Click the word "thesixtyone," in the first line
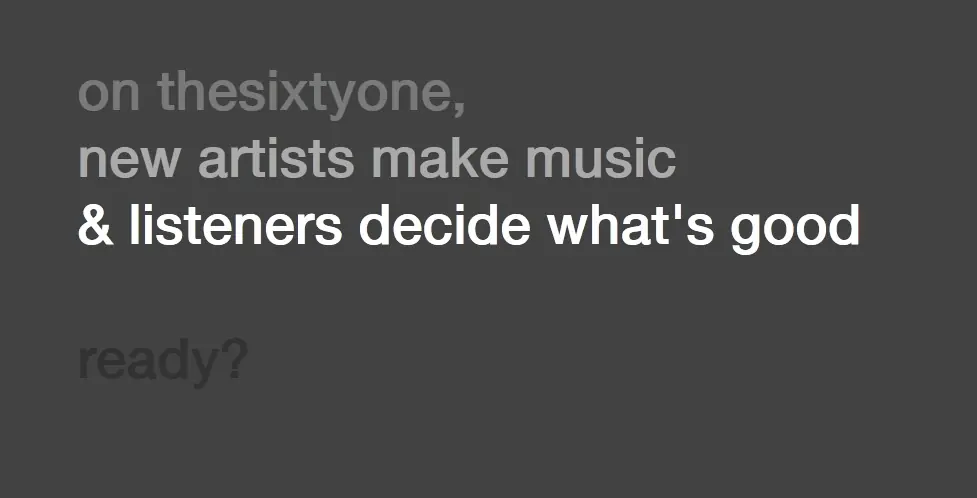Screen dimensions: 977x498 tap(311, 94)
